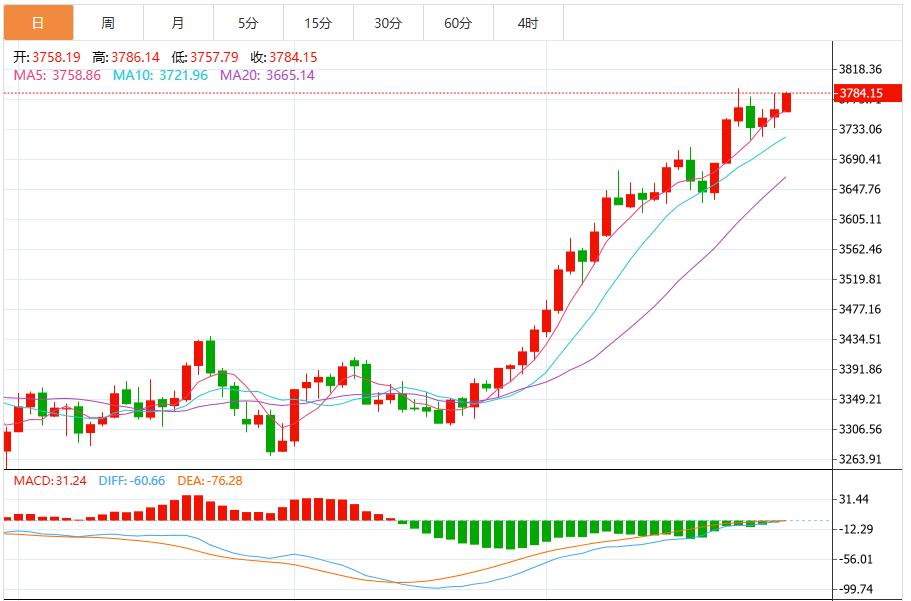
Task: Click the current price tag 3784.15
Action: coord(860,94)
